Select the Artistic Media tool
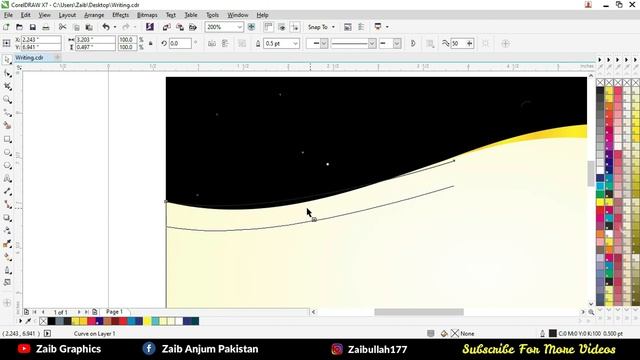This screenshot has height=360, width=640. pyautogui.click(x=7, y=126)
